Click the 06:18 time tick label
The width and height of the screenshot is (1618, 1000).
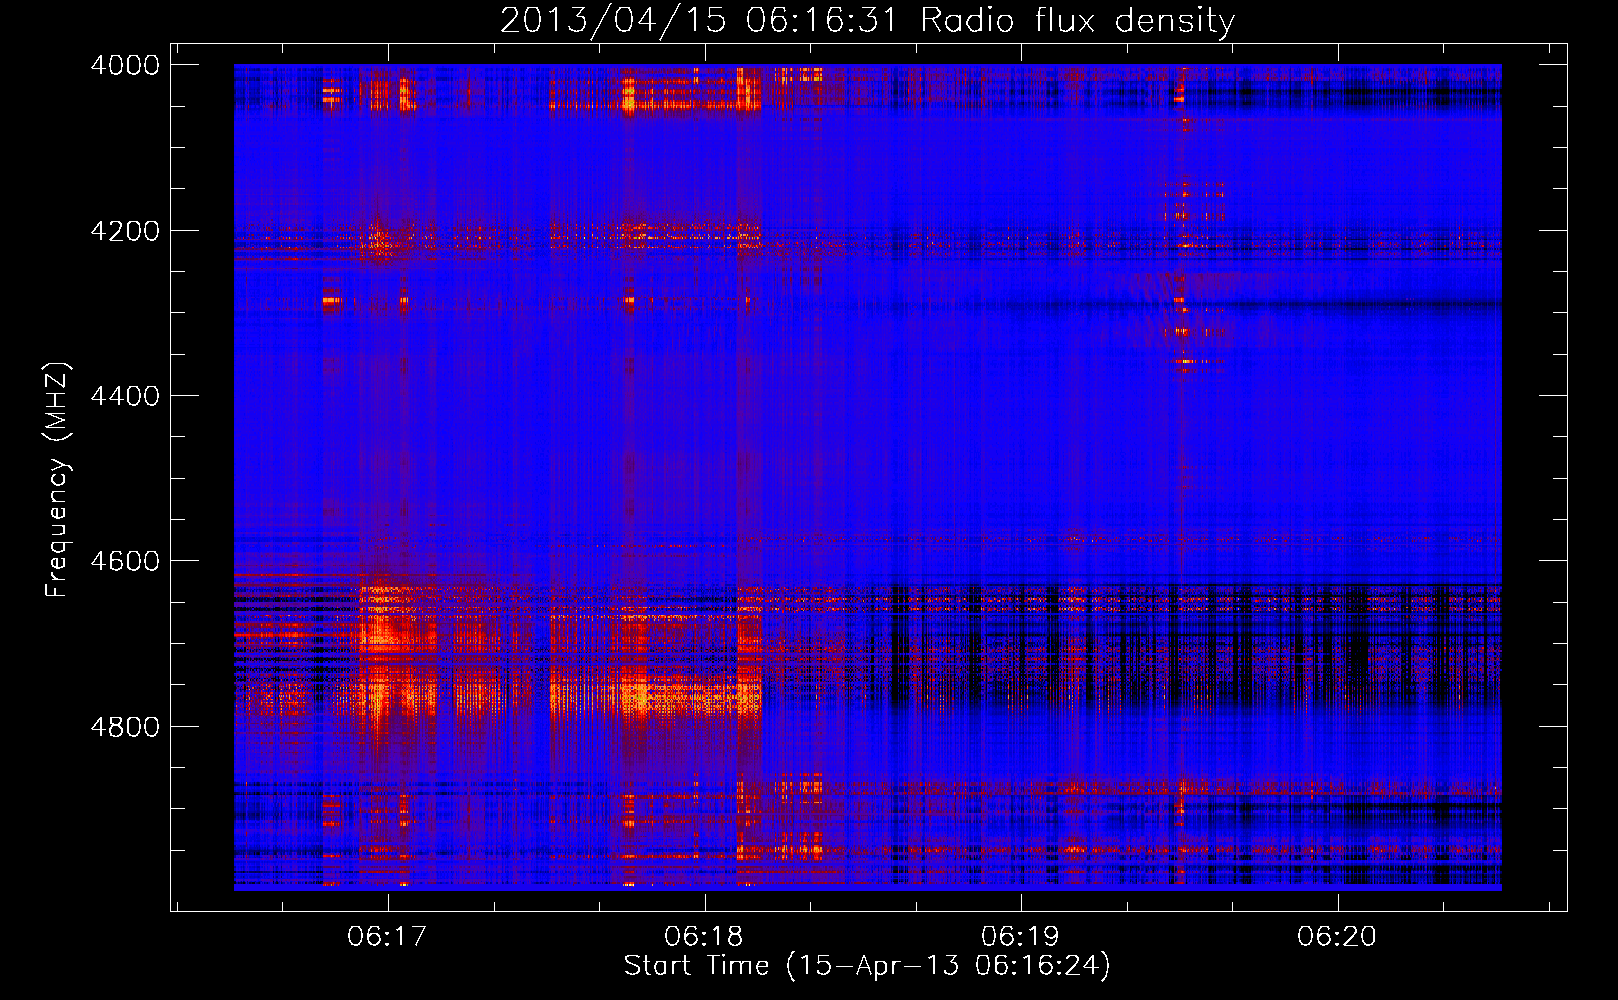coord(704,937)
